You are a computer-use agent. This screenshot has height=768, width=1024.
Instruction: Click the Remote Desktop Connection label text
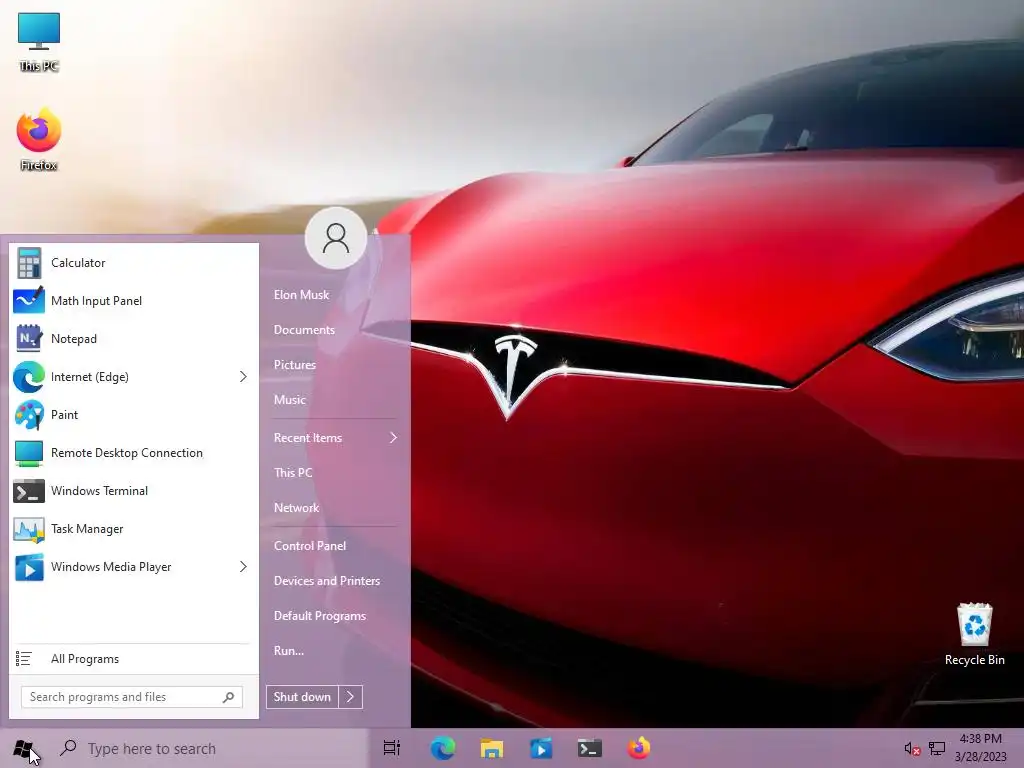click(x=127, y=453)
